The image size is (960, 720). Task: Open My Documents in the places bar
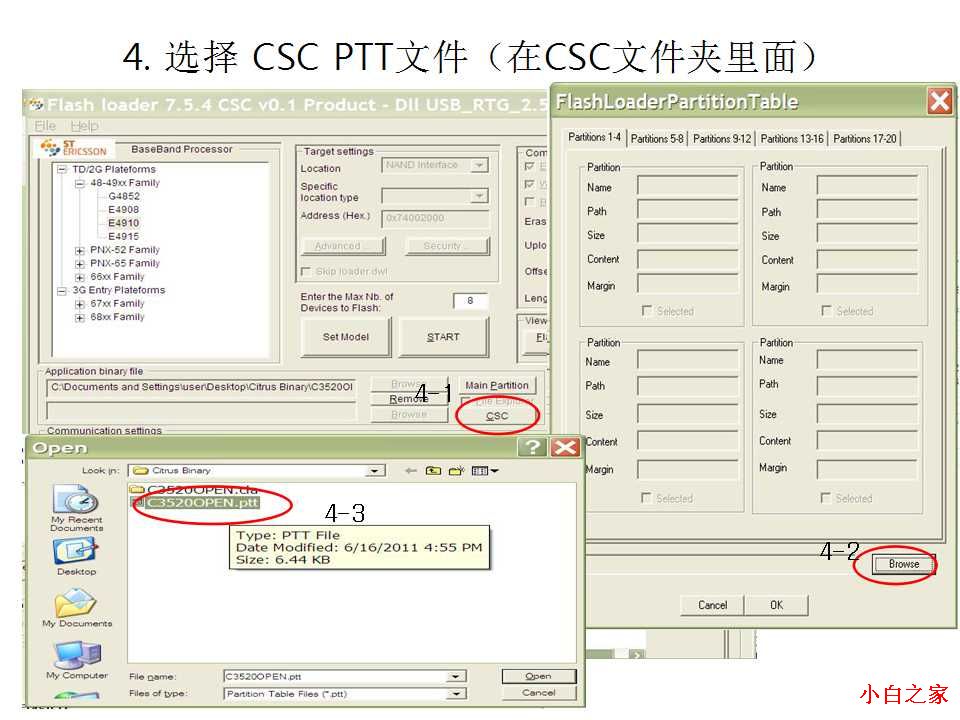coord(77,607)
